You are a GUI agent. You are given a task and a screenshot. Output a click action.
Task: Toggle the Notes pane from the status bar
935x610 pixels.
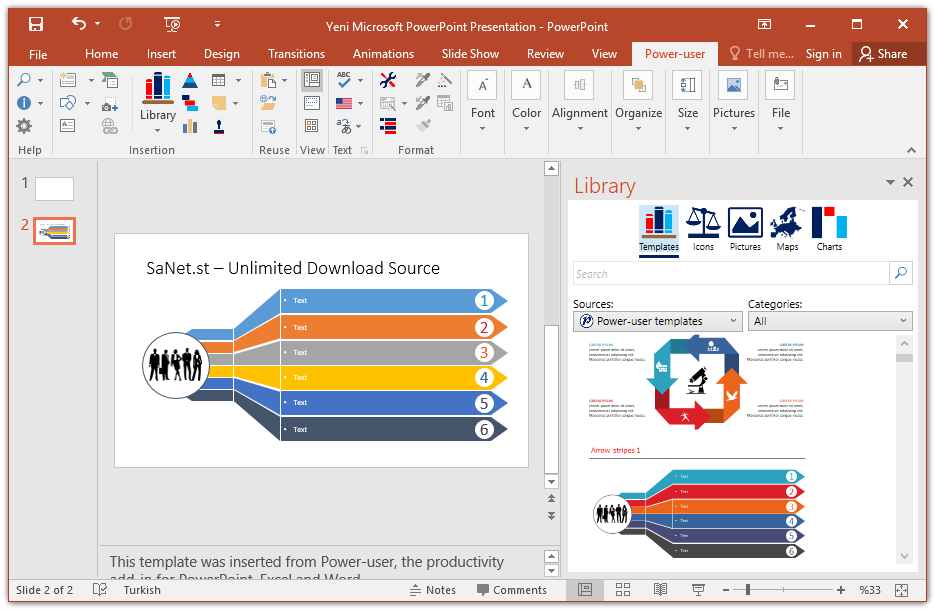click(x=442, y=590)
